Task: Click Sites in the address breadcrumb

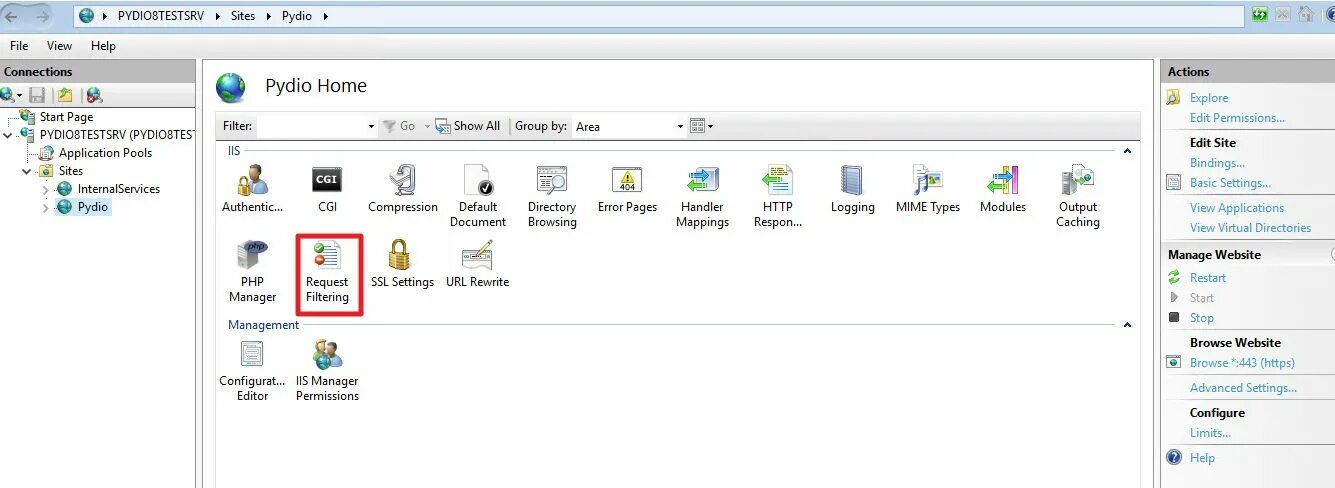Action: point(243,16)
